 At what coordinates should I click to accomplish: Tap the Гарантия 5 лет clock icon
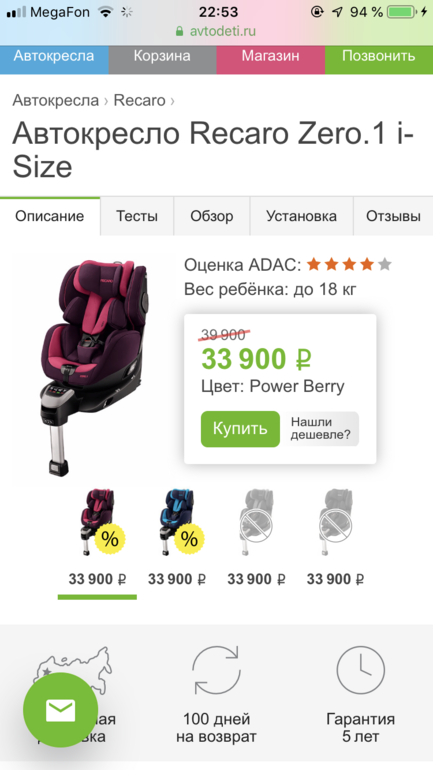pyautogui.click(x=361, y=670)
